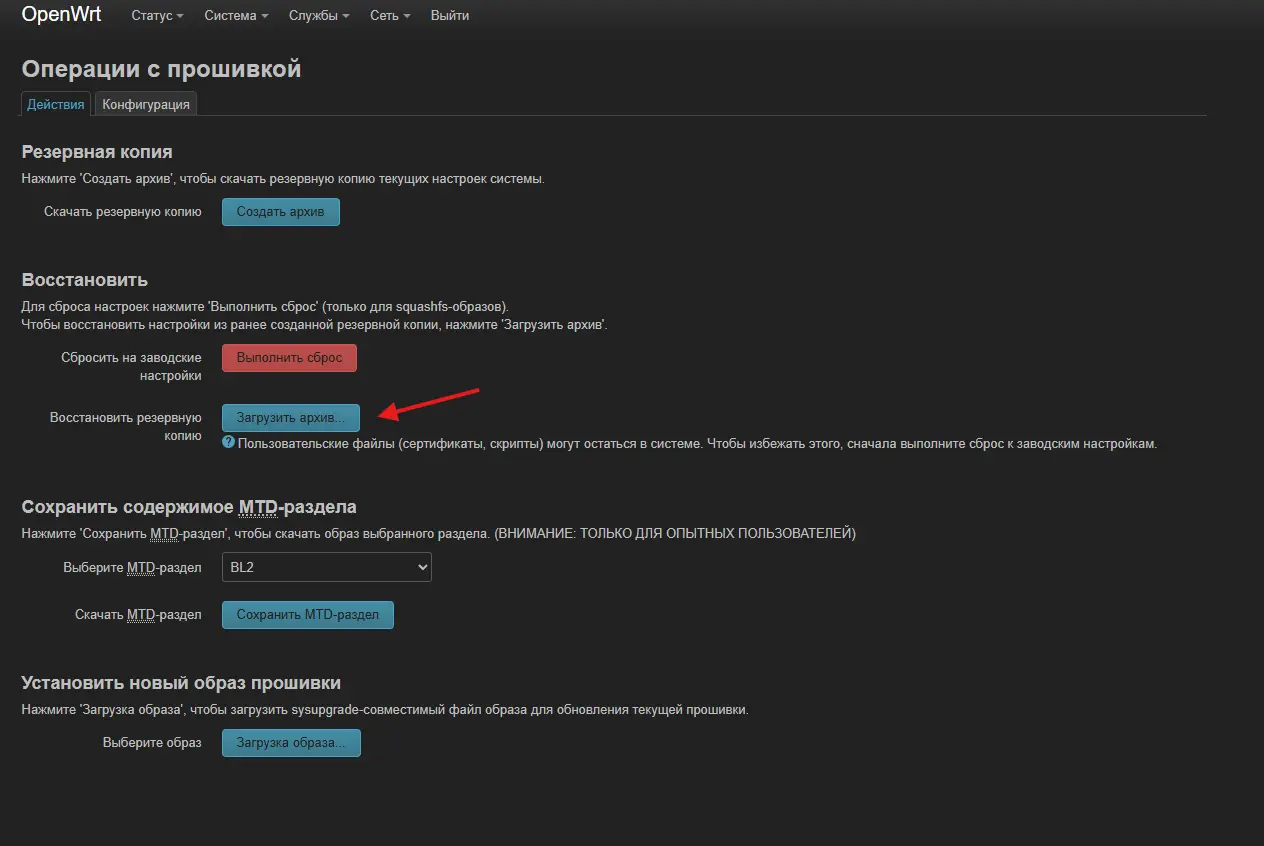Viewport: 1264px width, 846px height.
Task: Click the sysupgrade-совместимый image description text
Action: [385, 710]
